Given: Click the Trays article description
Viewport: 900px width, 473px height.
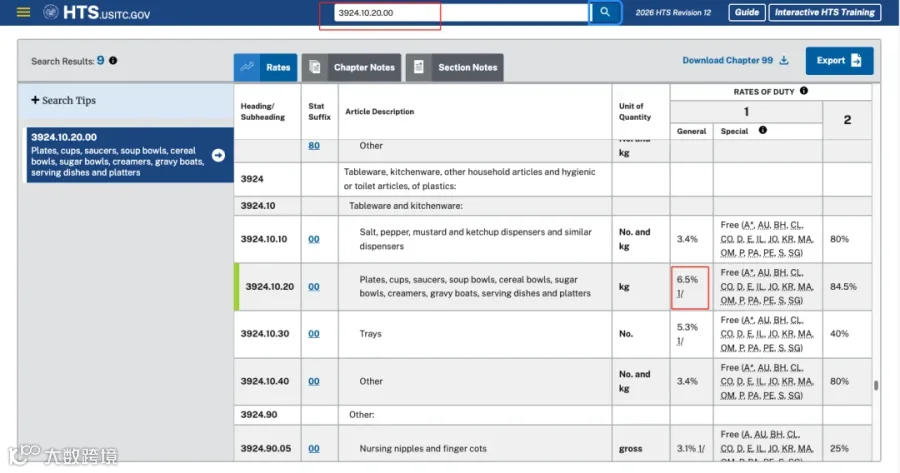Looking at the screenshot, I should (x=370, y=334).
